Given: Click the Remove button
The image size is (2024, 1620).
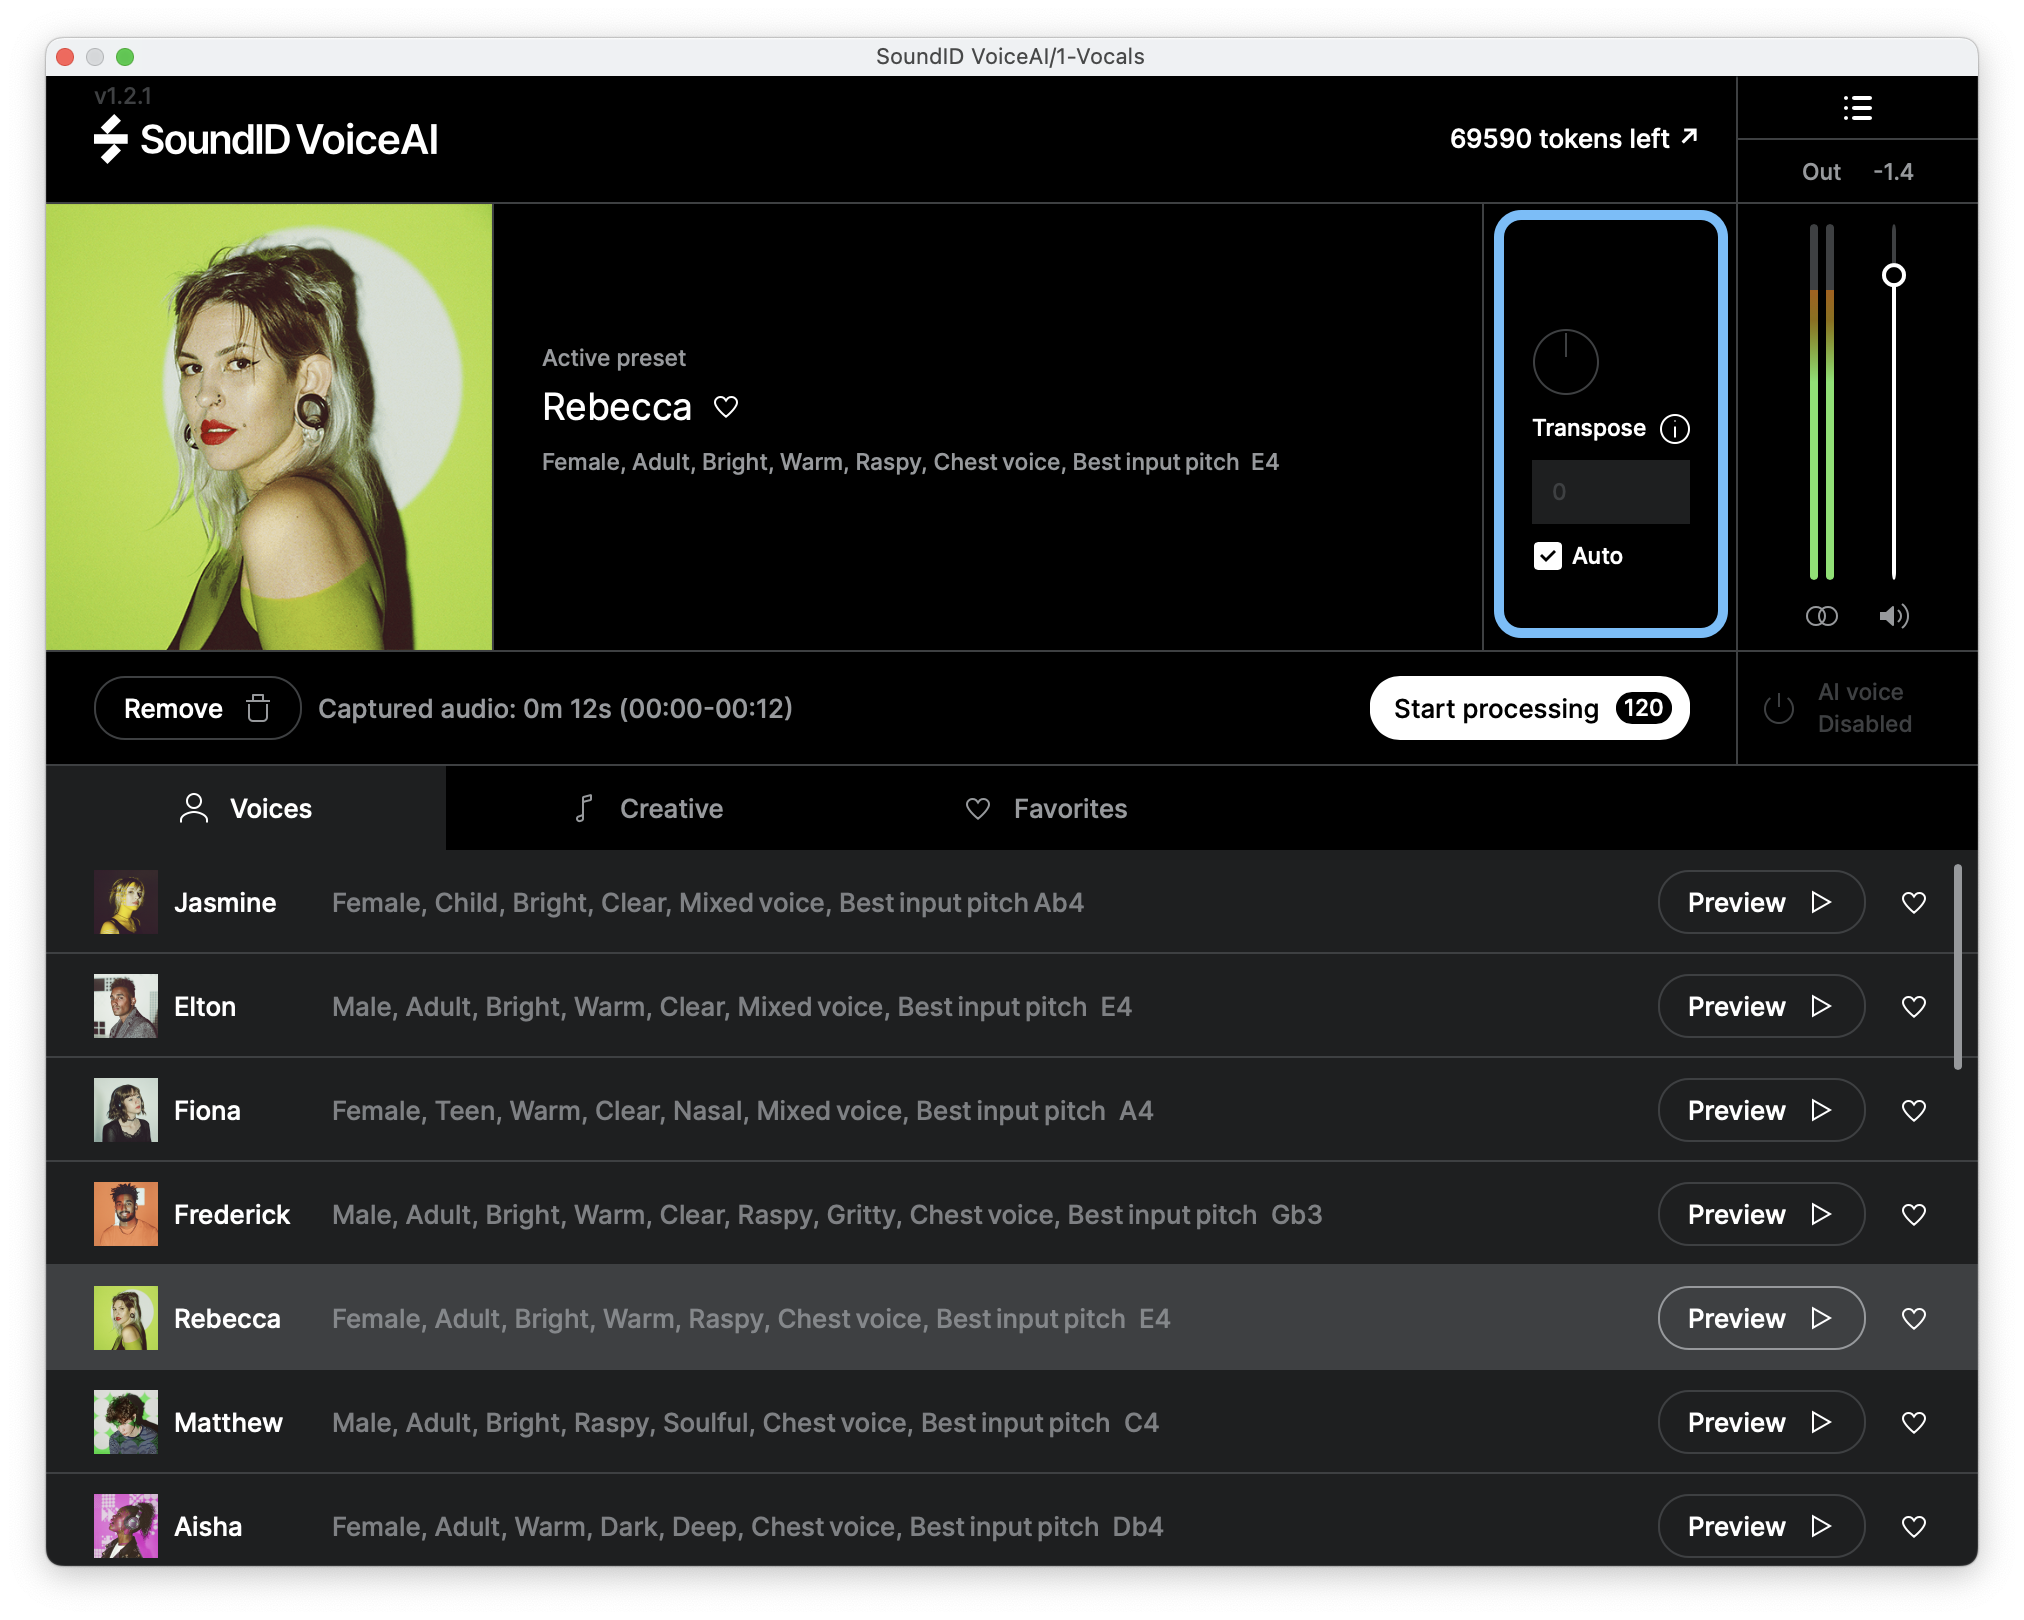Looking at the screenshot, I should click(197, 708).
